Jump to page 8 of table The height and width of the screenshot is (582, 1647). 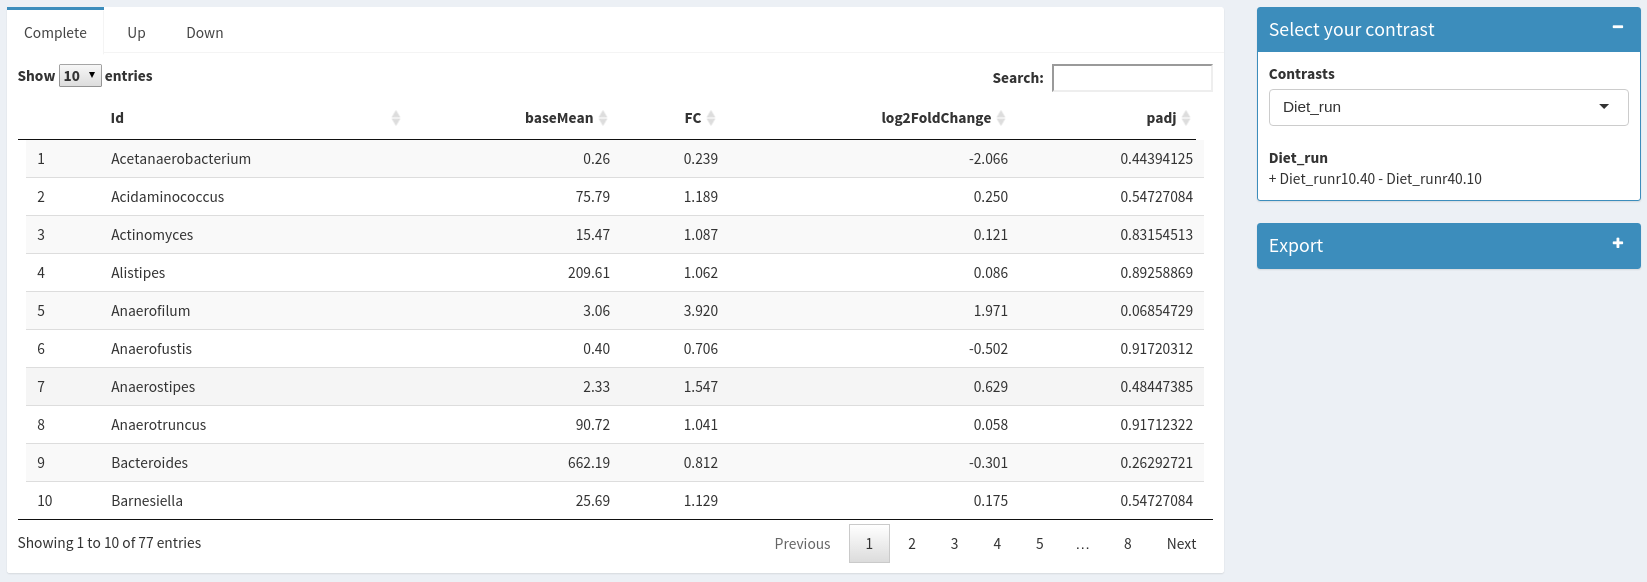pyautogui.click(x=1127, y=544)
